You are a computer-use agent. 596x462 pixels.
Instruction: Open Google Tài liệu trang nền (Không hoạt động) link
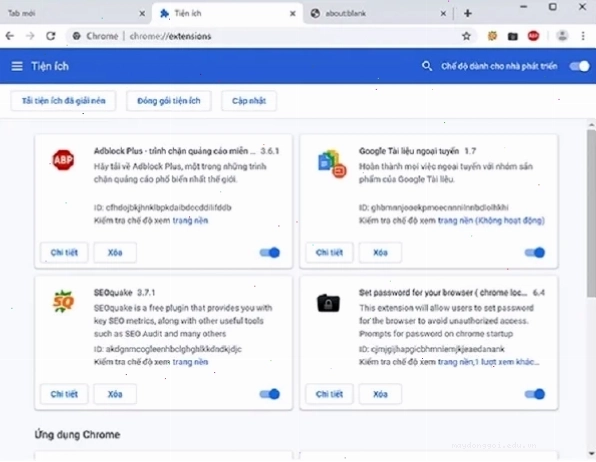click(x=491, y=221)
